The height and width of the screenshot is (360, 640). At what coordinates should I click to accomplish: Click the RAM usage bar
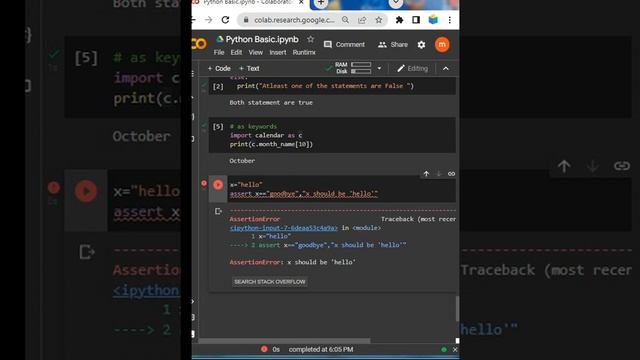click(361, 64)
